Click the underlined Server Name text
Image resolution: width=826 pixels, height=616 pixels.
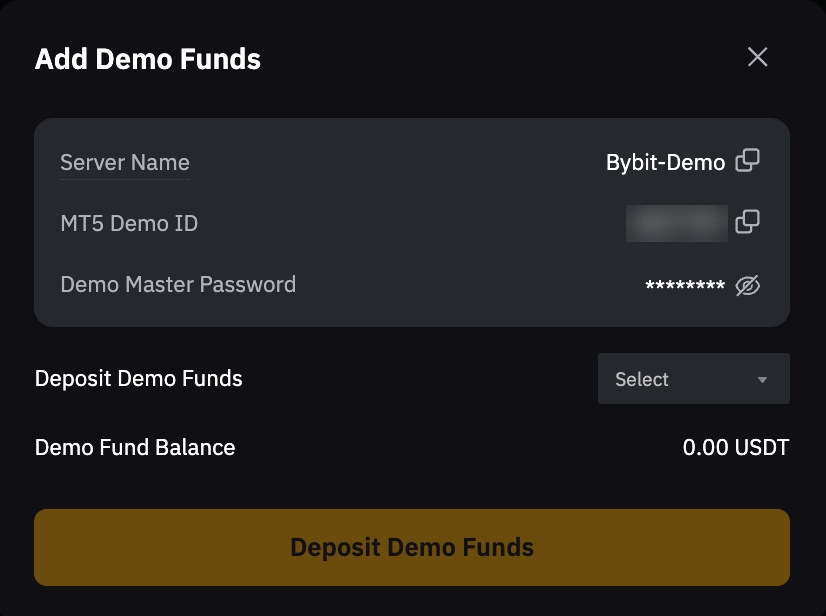(124, 162)
